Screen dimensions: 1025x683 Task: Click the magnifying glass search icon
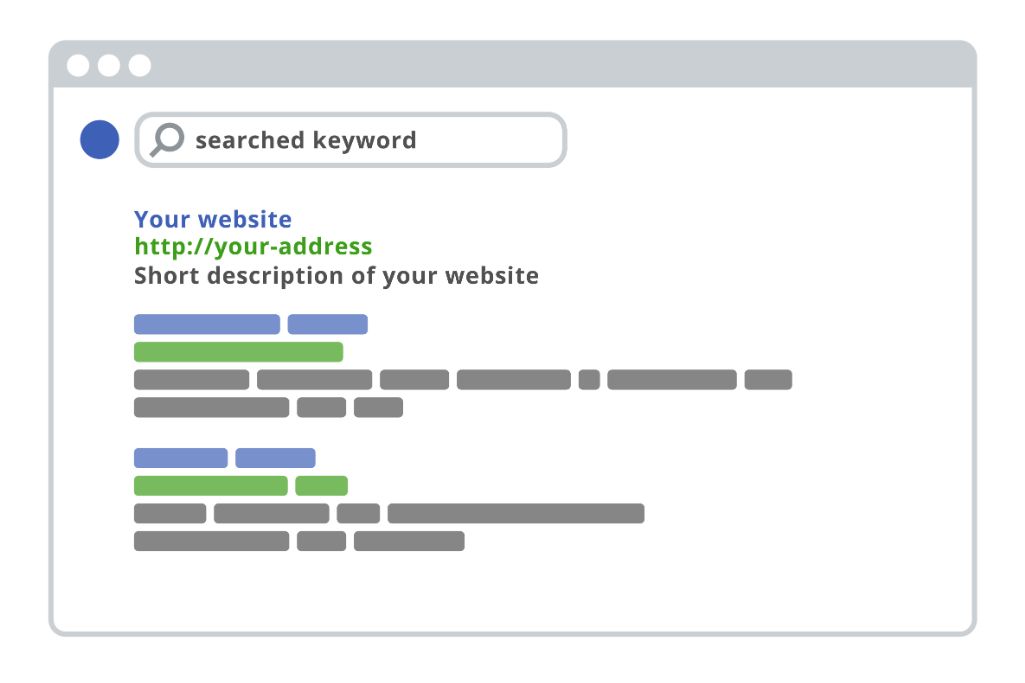[x=166, y=139]
